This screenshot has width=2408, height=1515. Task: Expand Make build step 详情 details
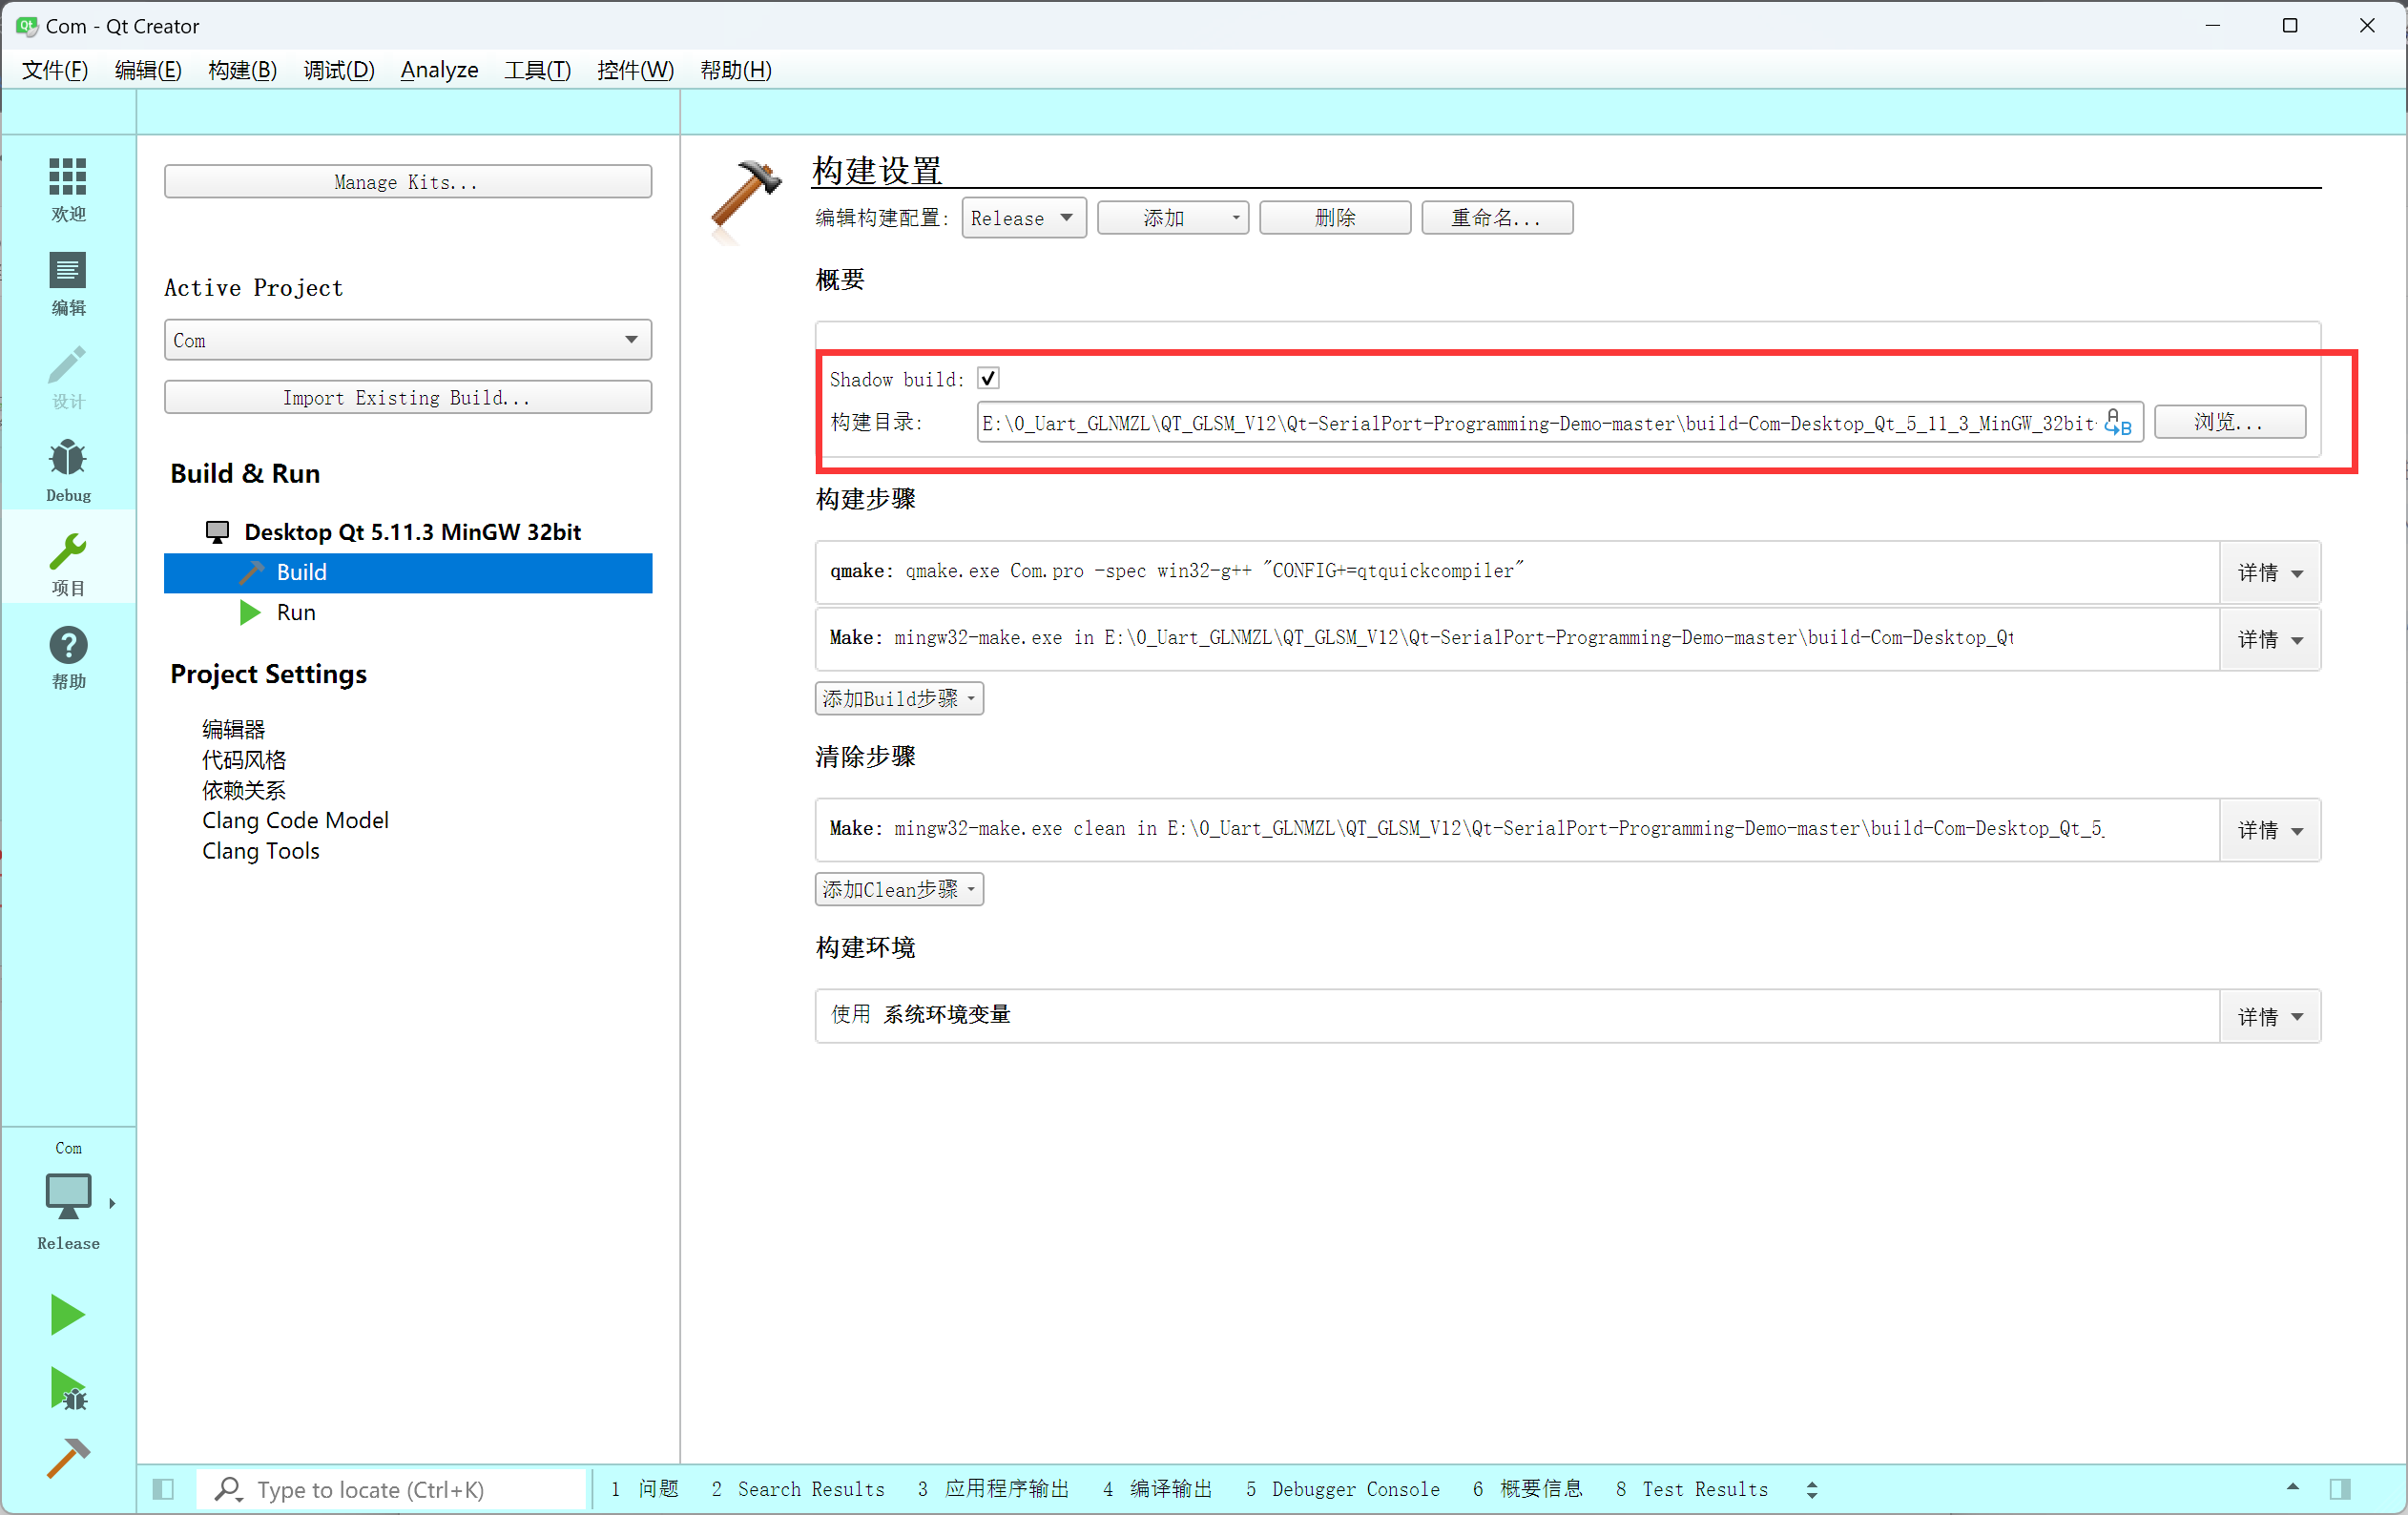pos(2270,639)
